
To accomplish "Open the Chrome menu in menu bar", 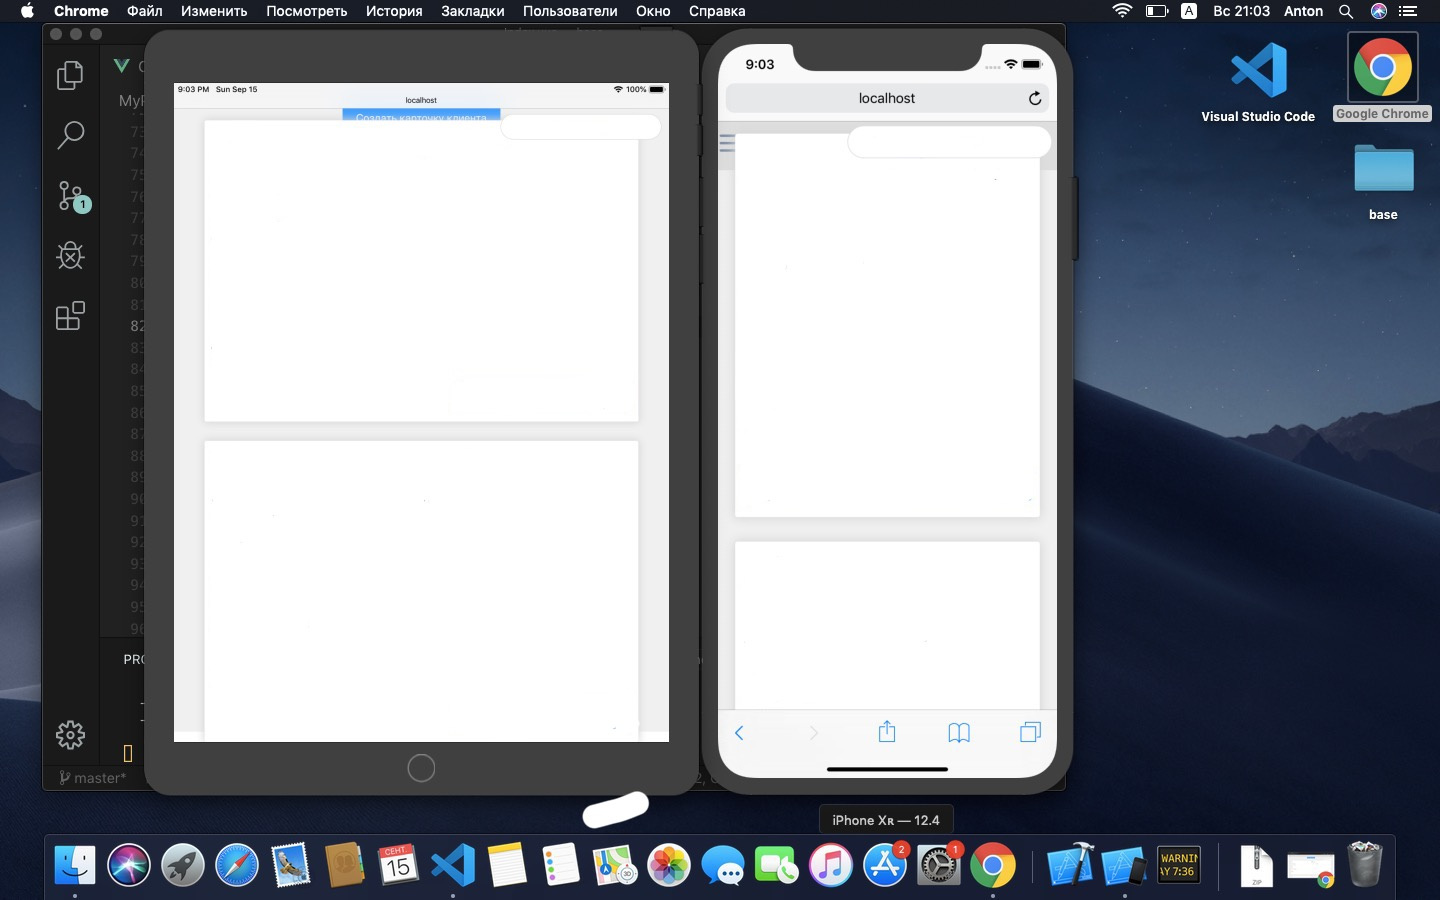I will point(81,11).
